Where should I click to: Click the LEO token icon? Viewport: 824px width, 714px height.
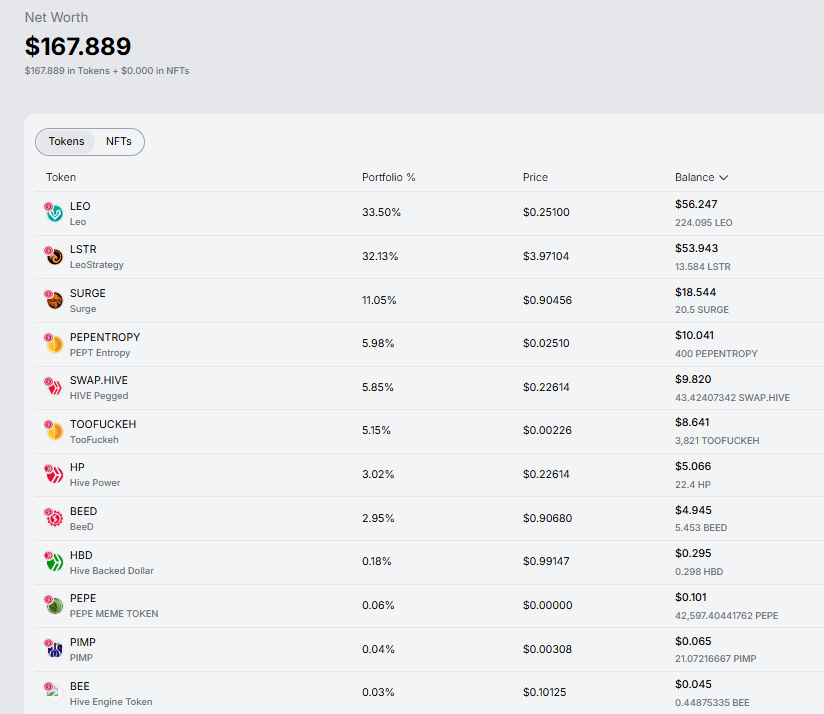click(54, 212)
